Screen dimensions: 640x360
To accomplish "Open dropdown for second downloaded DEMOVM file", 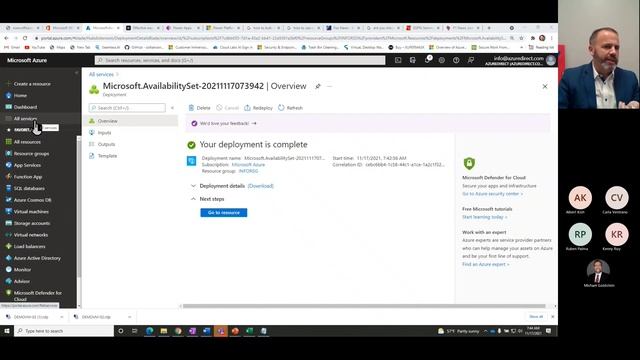I will pyautogui.click(x=129, y=317).
